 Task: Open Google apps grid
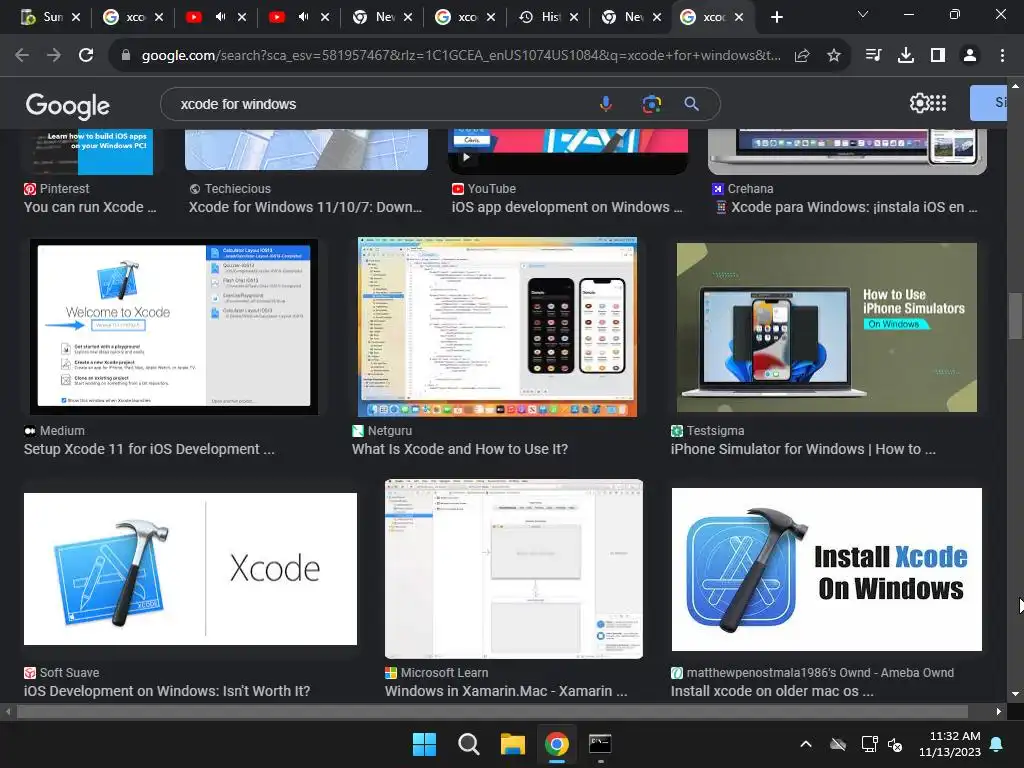click(938, 103)
